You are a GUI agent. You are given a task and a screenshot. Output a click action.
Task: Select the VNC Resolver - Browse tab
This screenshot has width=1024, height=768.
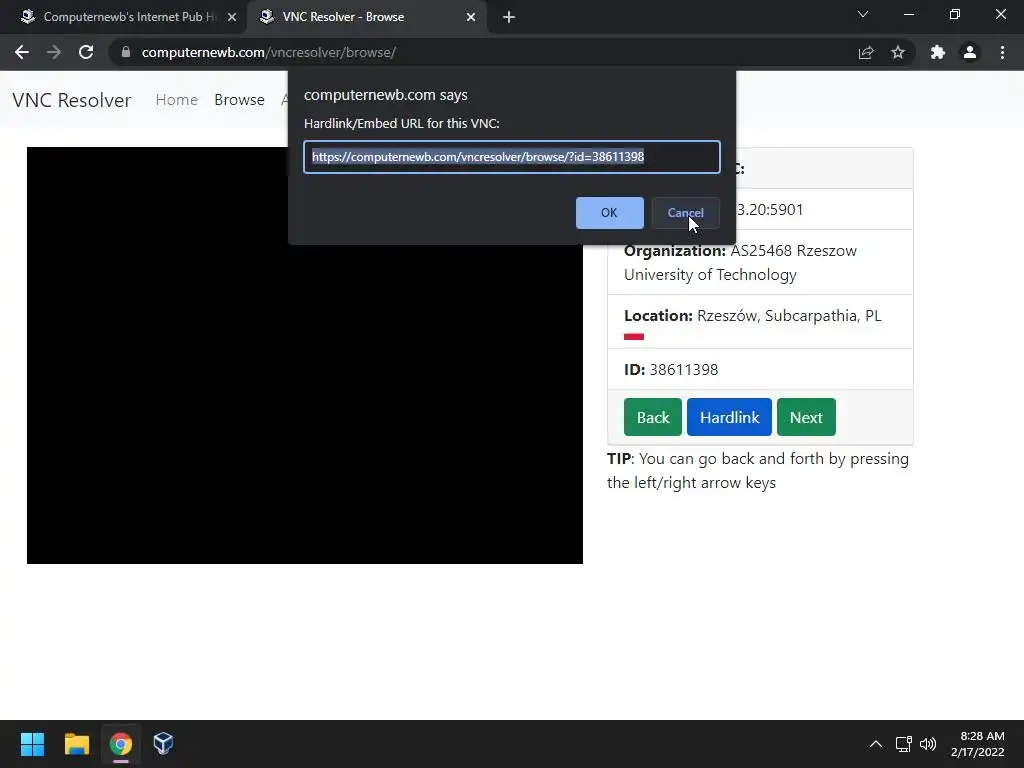[x=367, y=17]
